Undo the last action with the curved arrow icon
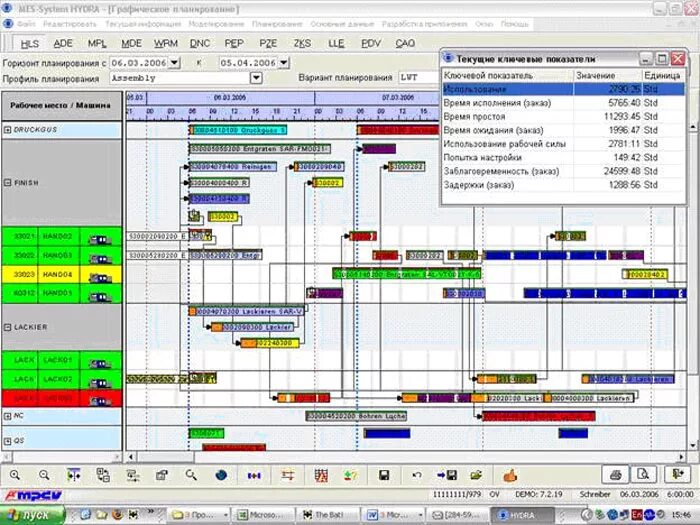The image size is (700, 525). pyautogui.click(x=417, y=475)
